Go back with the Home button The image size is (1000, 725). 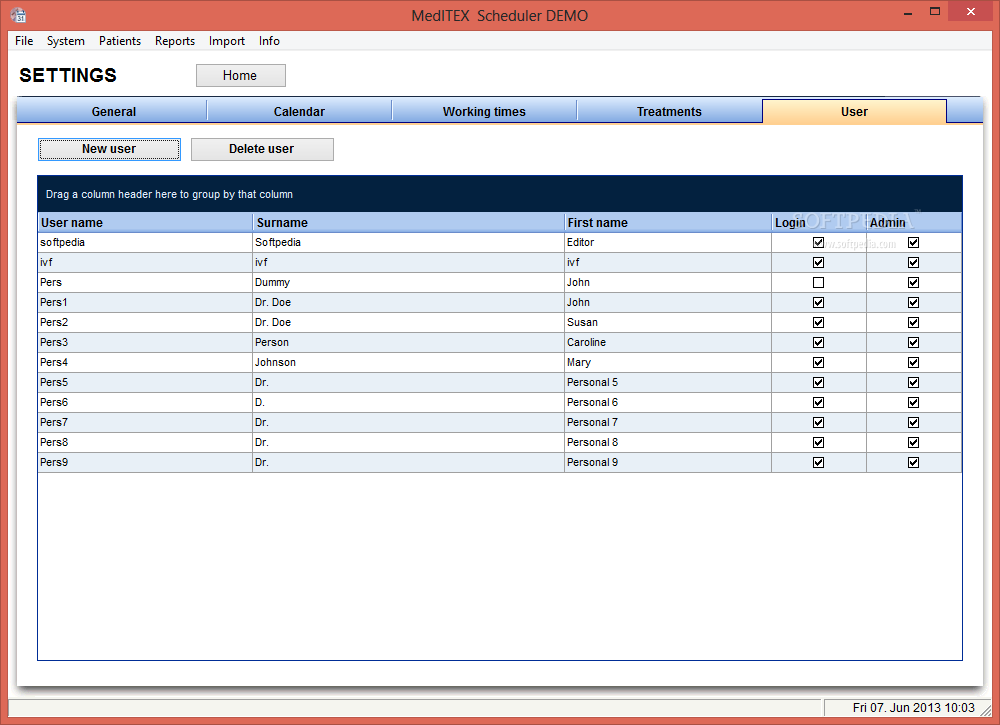[x=240, y=75]
